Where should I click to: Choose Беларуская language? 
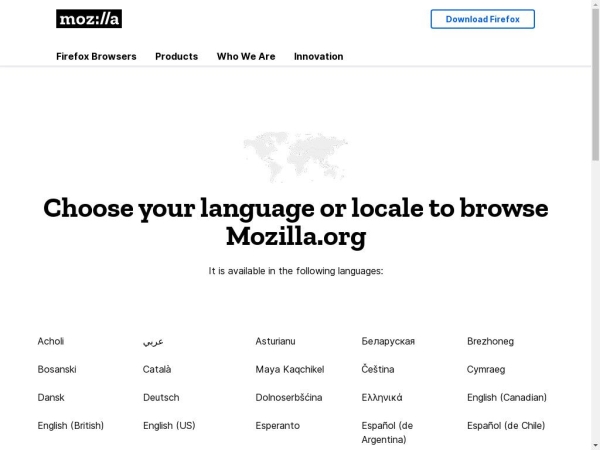[x=388, y=341]
